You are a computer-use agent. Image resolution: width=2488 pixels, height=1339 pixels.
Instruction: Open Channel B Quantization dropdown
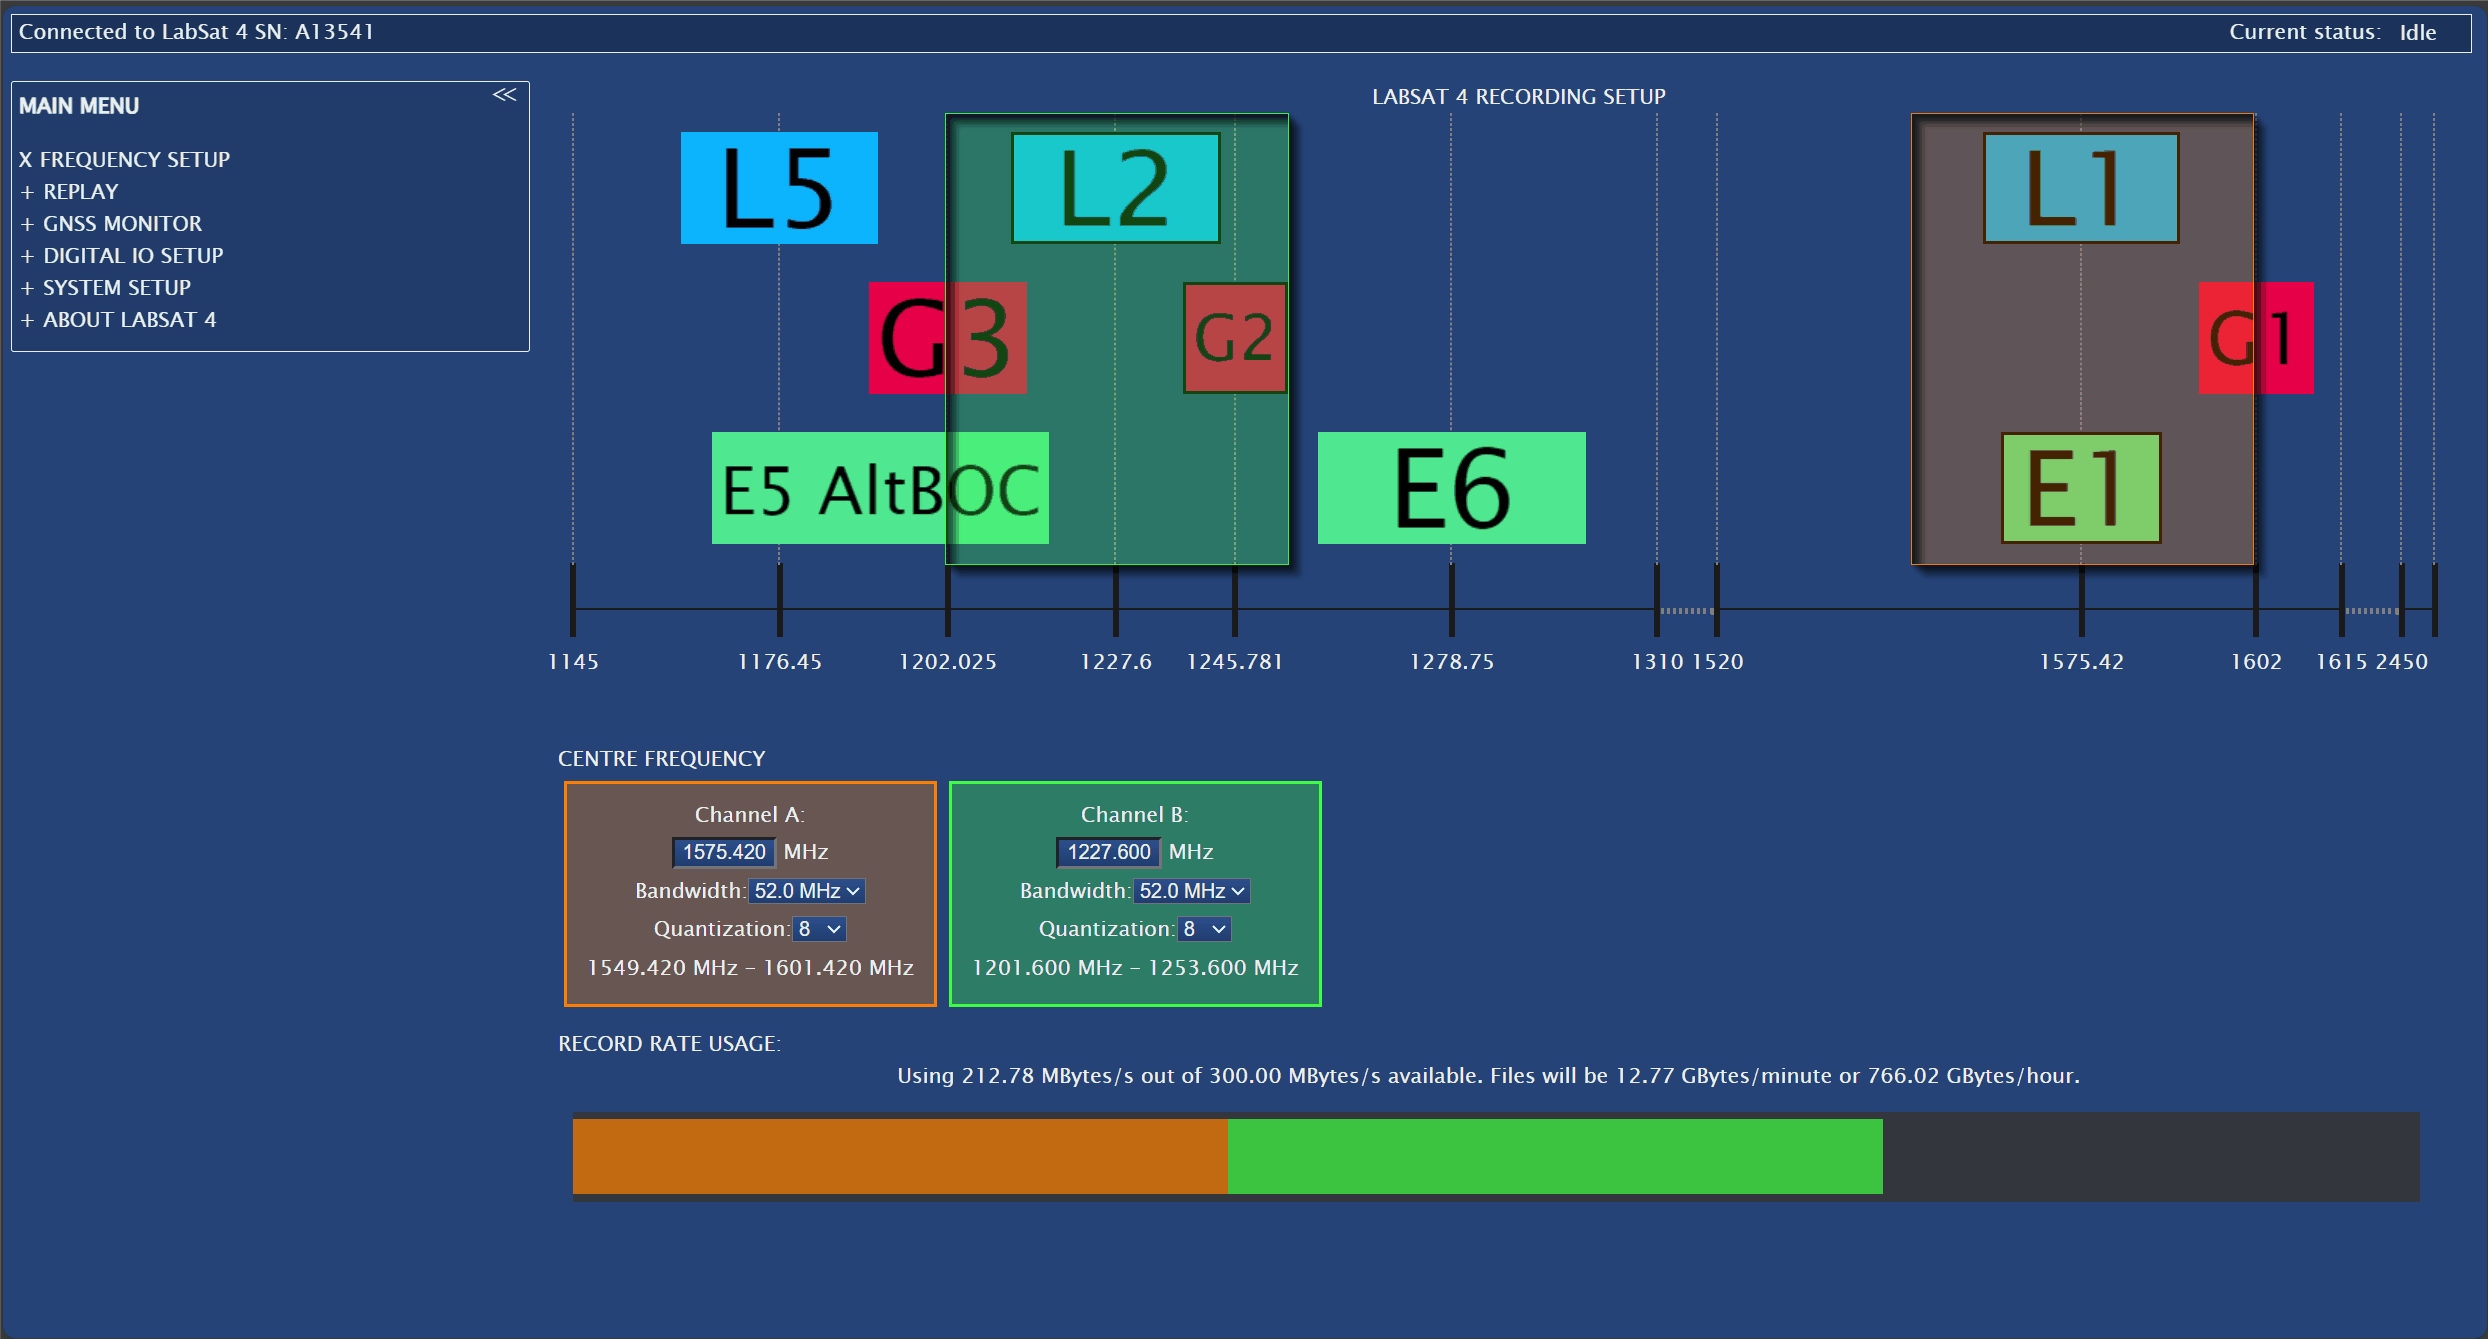(x=1205, y=929)
